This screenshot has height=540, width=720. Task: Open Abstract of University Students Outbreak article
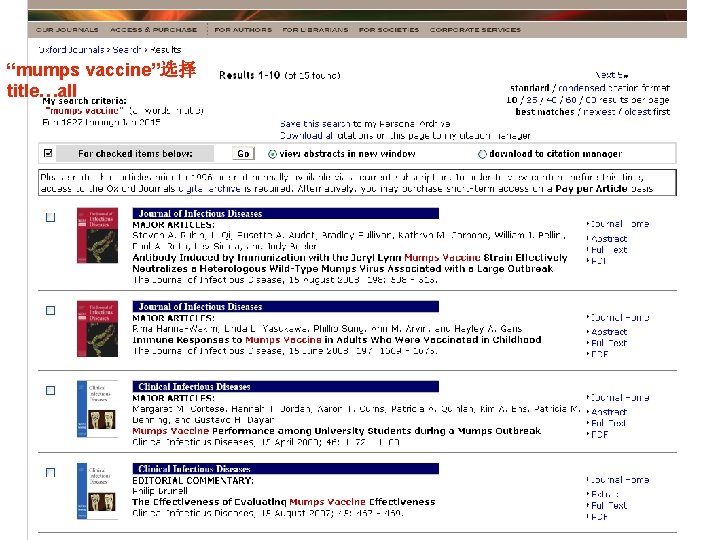[x=609, y=412]
